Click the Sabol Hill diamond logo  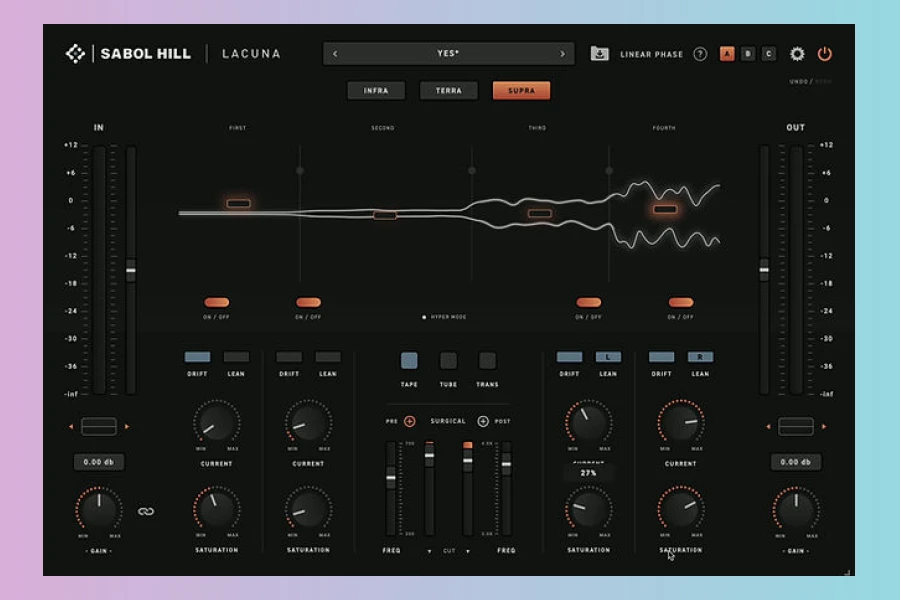click(x=75, y=54)
